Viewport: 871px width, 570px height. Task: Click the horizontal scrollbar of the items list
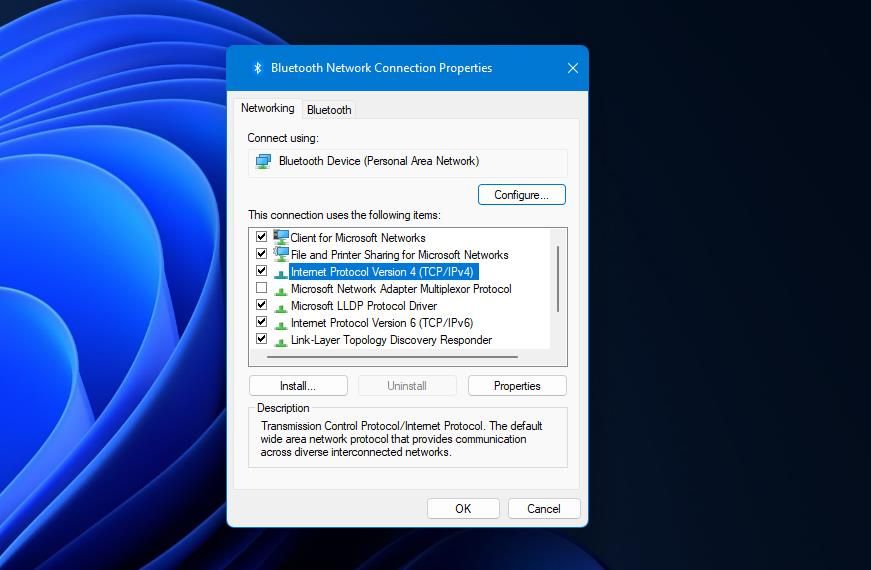[x=392, y=357]
